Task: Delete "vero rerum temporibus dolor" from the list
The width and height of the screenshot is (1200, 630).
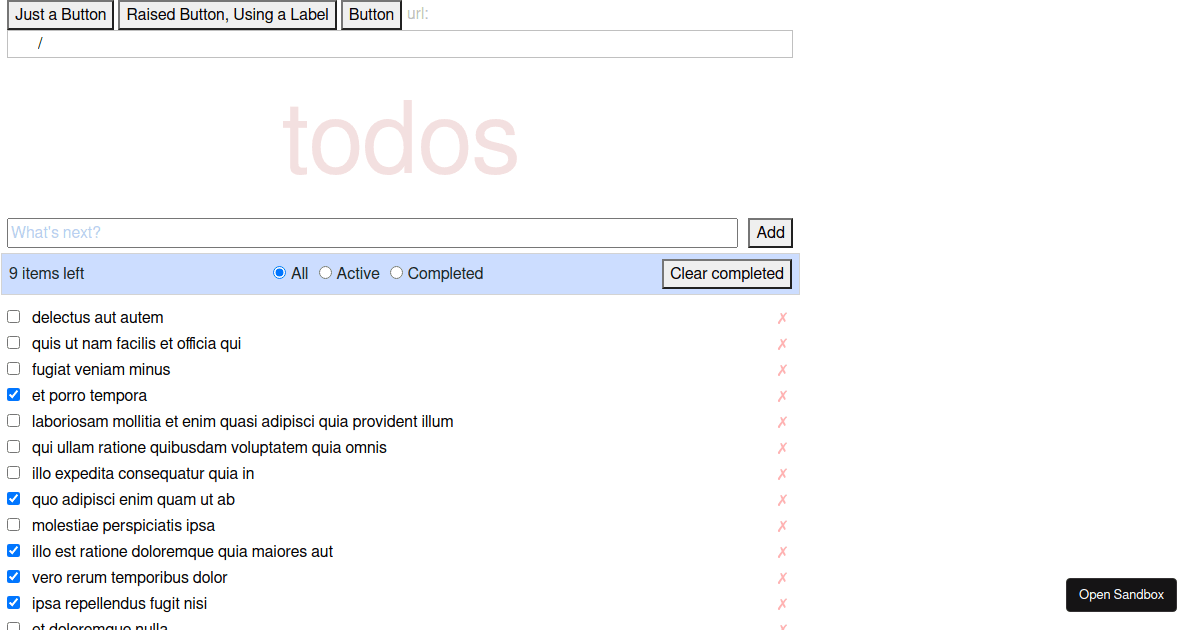Action: 782,577
